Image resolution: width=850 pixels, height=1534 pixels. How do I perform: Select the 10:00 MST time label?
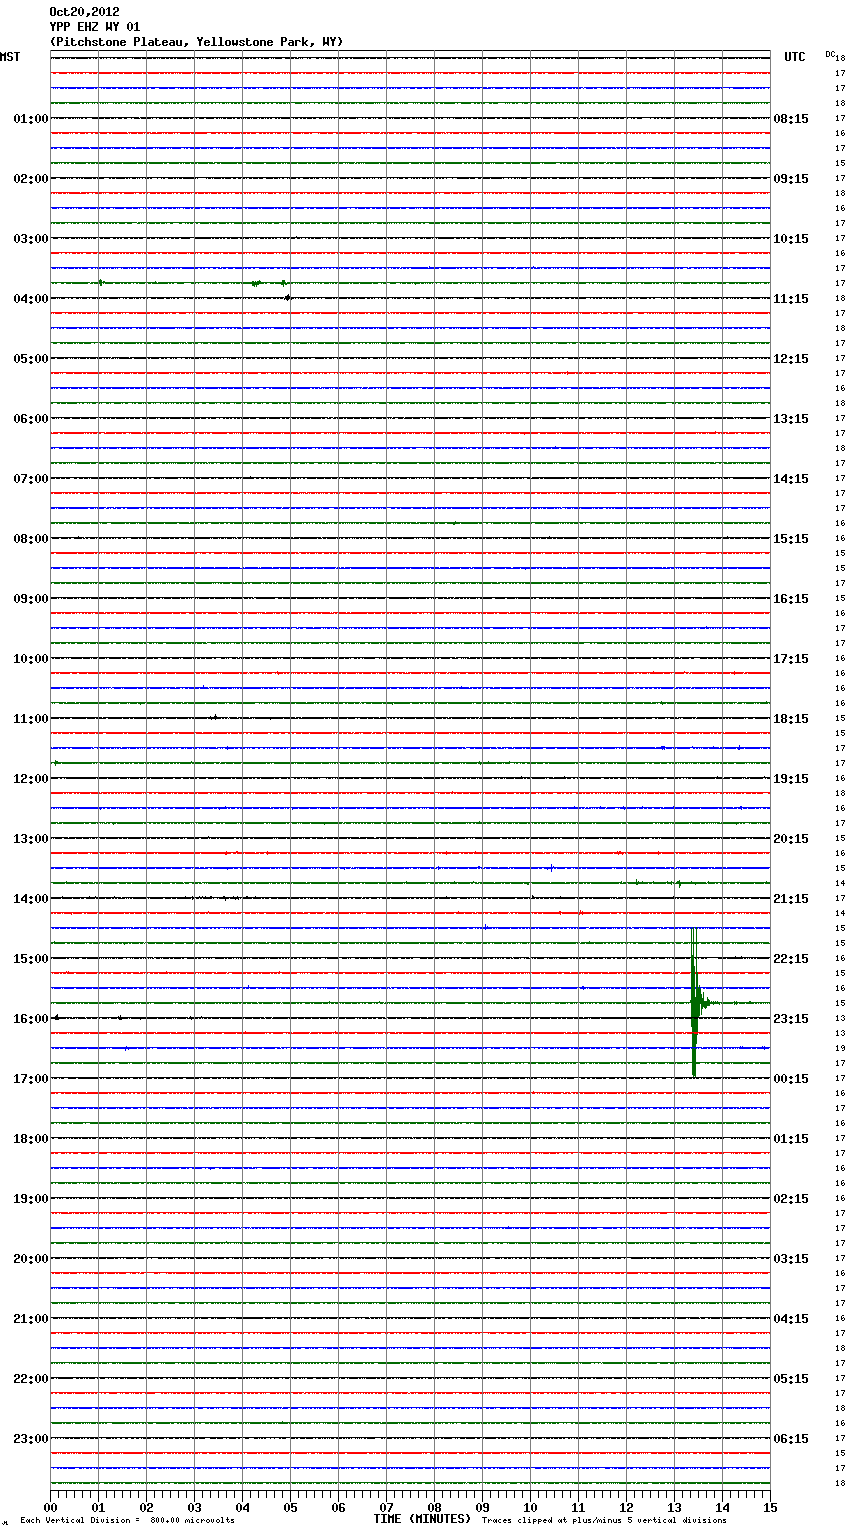31,659
